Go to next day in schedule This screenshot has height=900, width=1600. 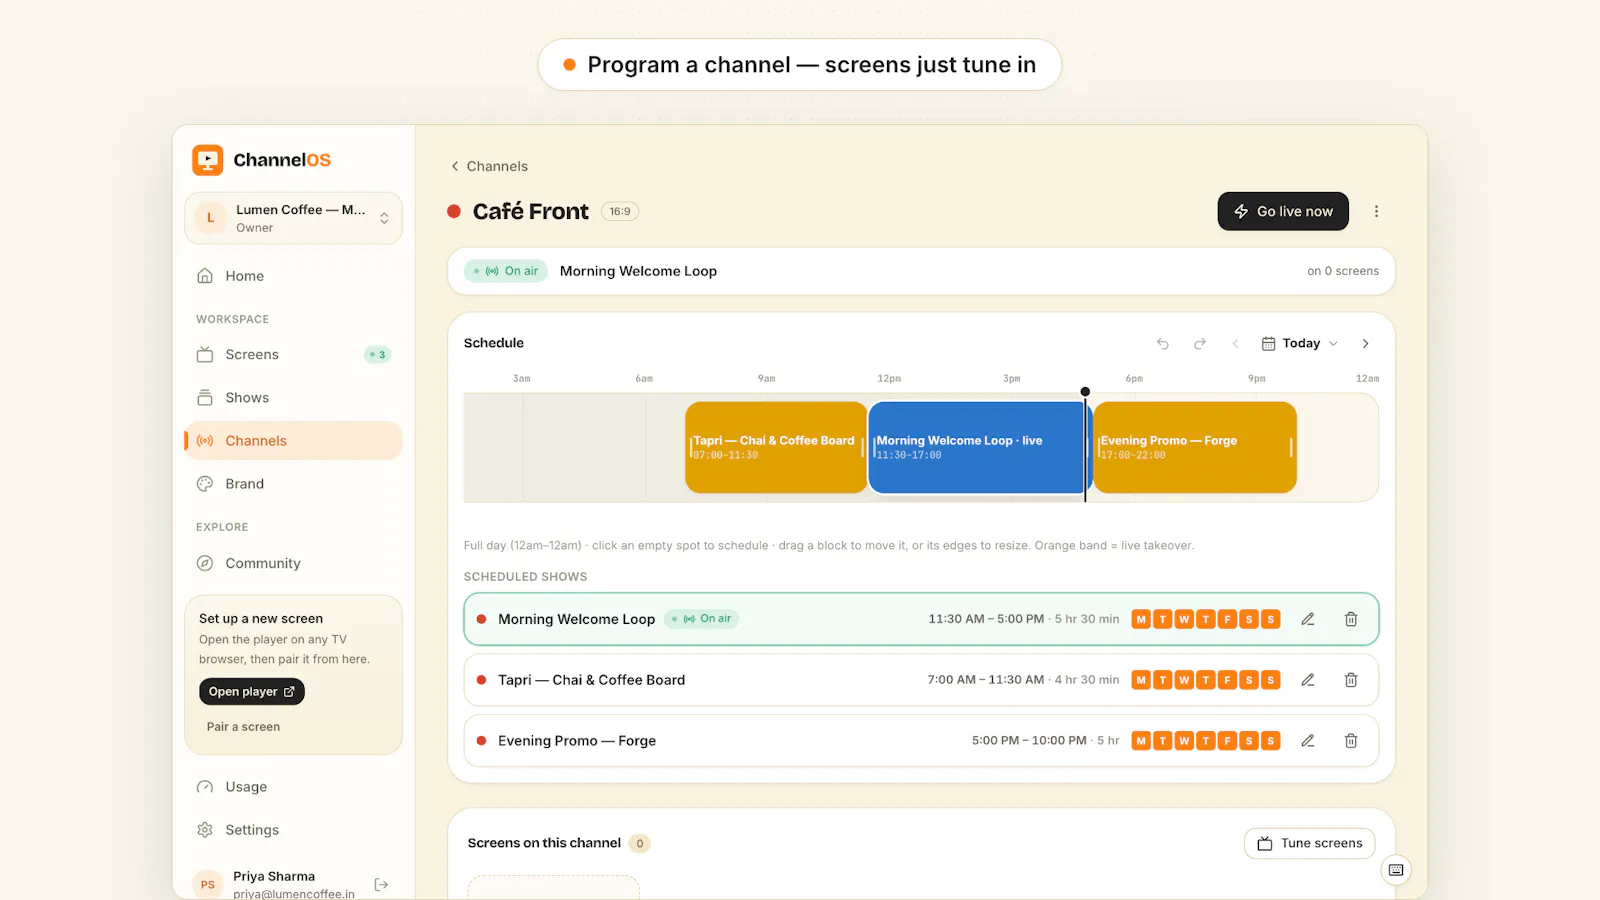1365,344
